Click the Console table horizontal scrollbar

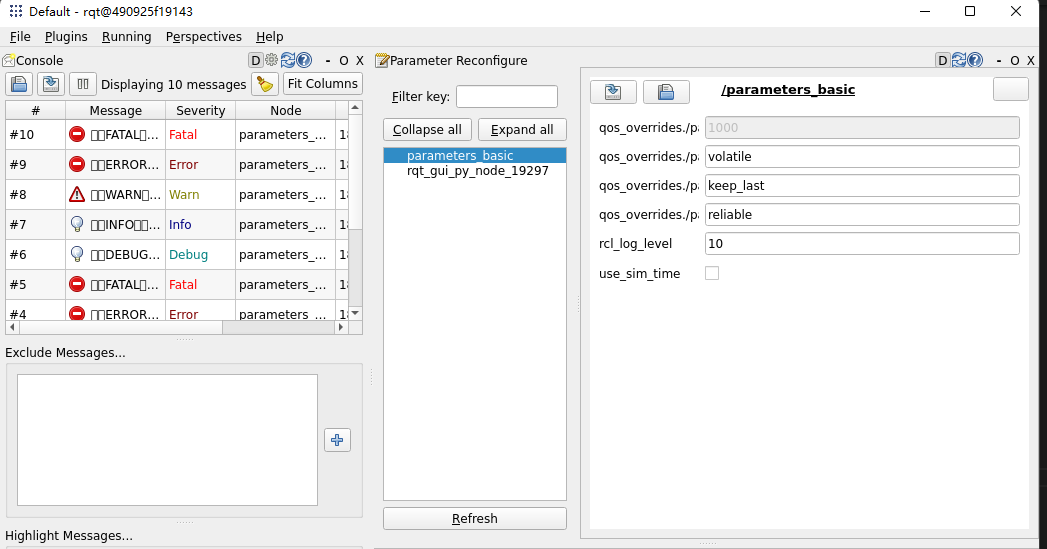click(120, 327)
